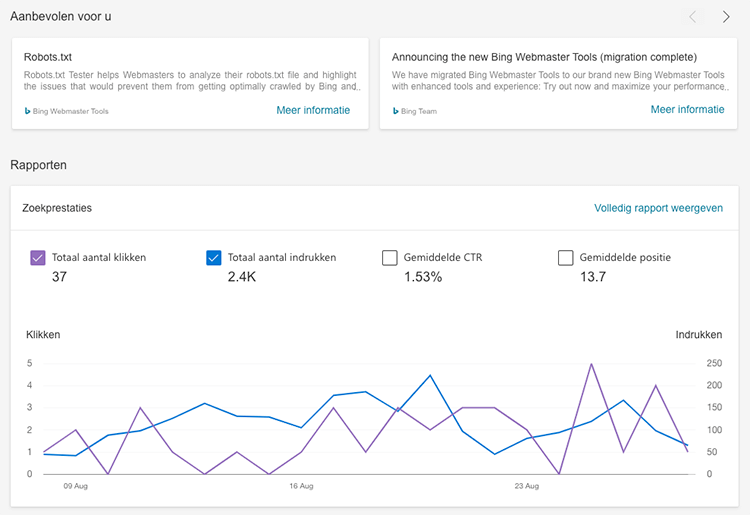Image resolution: width=750 pixels, height=515 pixels.
Task: Click the Bing logo beside Bing Webmaster Tools
Action: click(27, 111)
